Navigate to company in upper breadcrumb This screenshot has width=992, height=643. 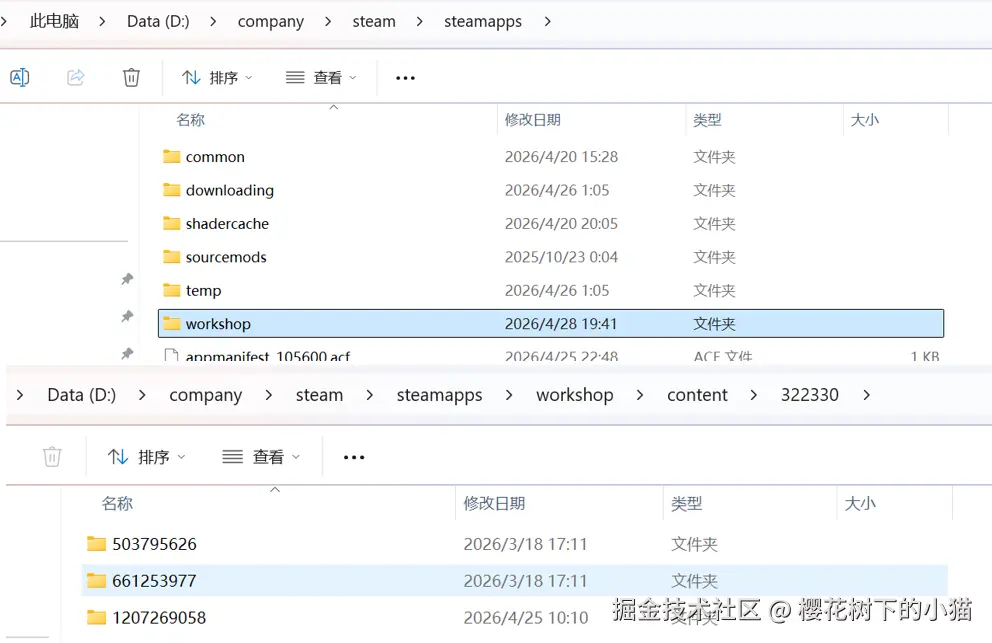pos(271,21)
